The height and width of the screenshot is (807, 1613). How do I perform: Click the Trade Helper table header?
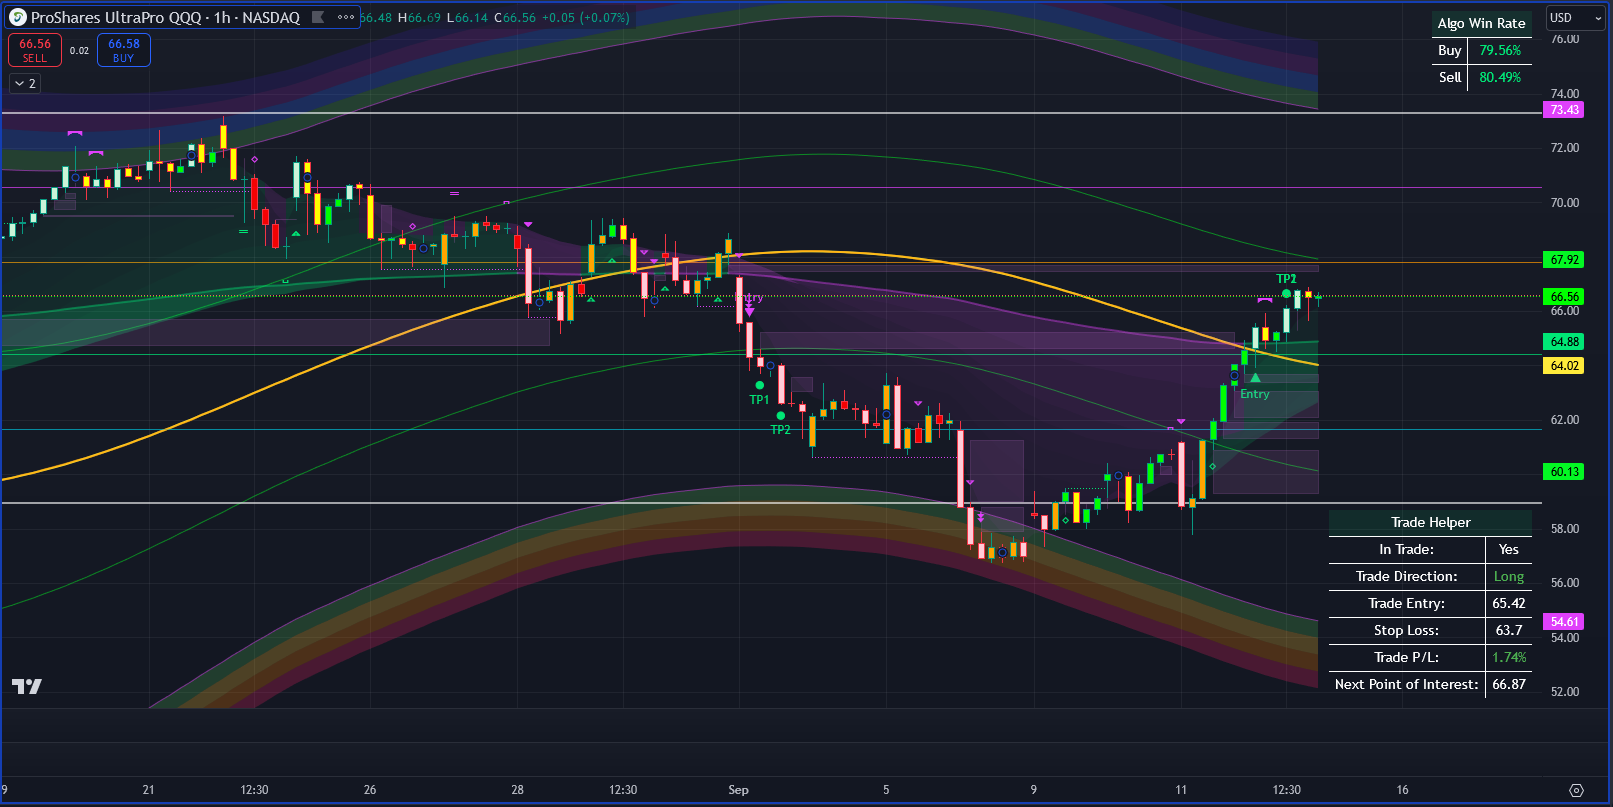tap(1430, 522)
